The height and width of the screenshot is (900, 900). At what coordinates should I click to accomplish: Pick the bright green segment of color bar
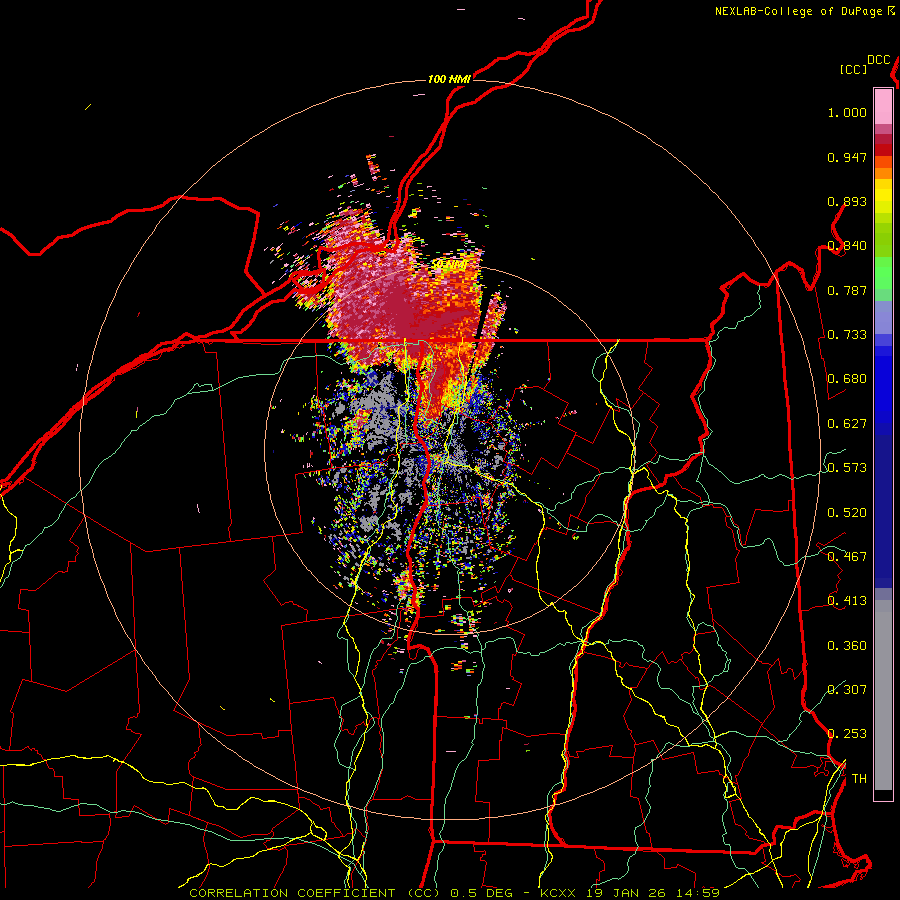pyautogui.click(x=883, y=273)
